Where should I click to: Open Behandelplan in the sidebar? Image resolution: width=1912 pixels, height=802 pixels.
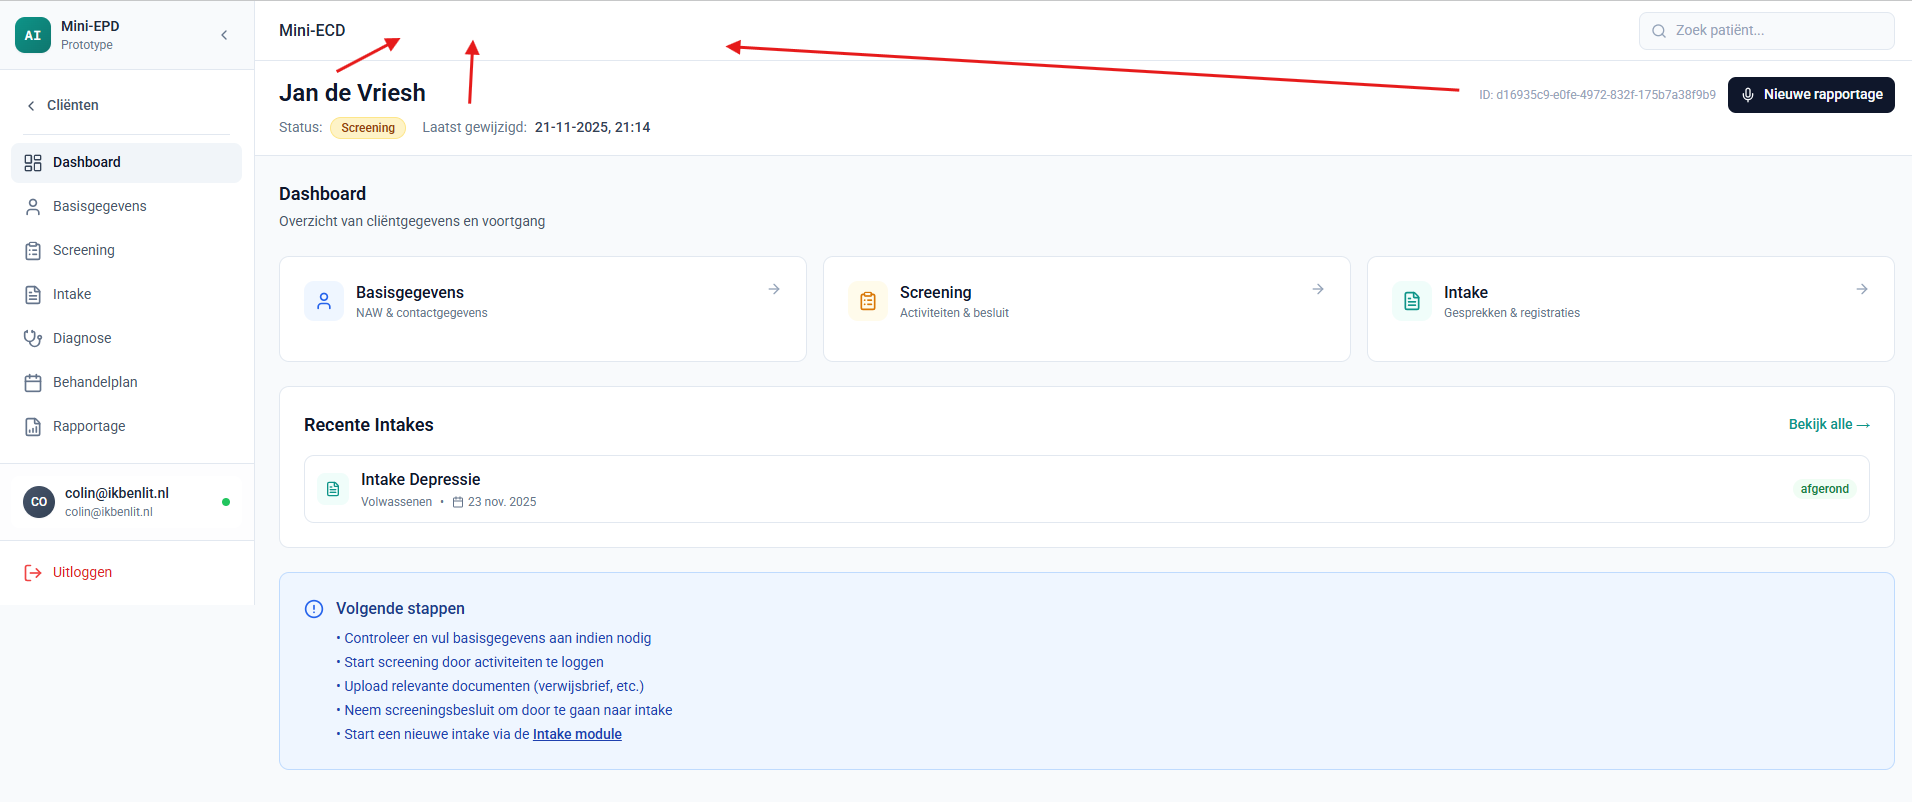[127, 383]
